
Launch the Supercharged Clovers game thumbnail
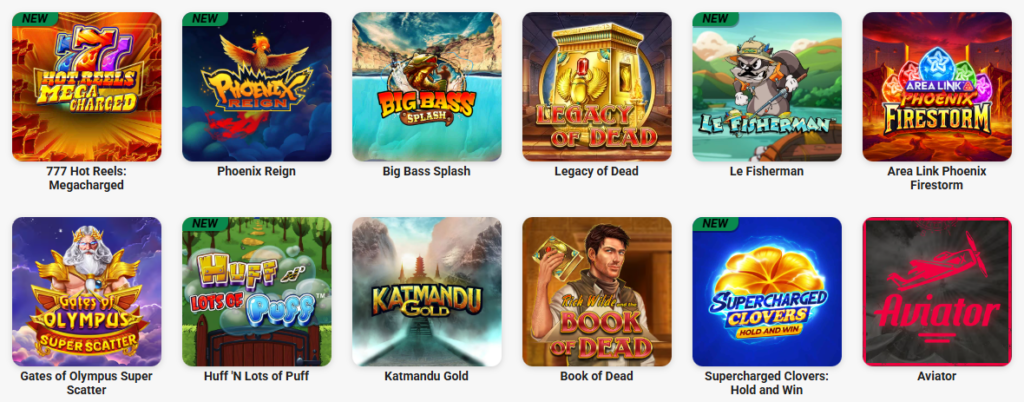[767, 292]
